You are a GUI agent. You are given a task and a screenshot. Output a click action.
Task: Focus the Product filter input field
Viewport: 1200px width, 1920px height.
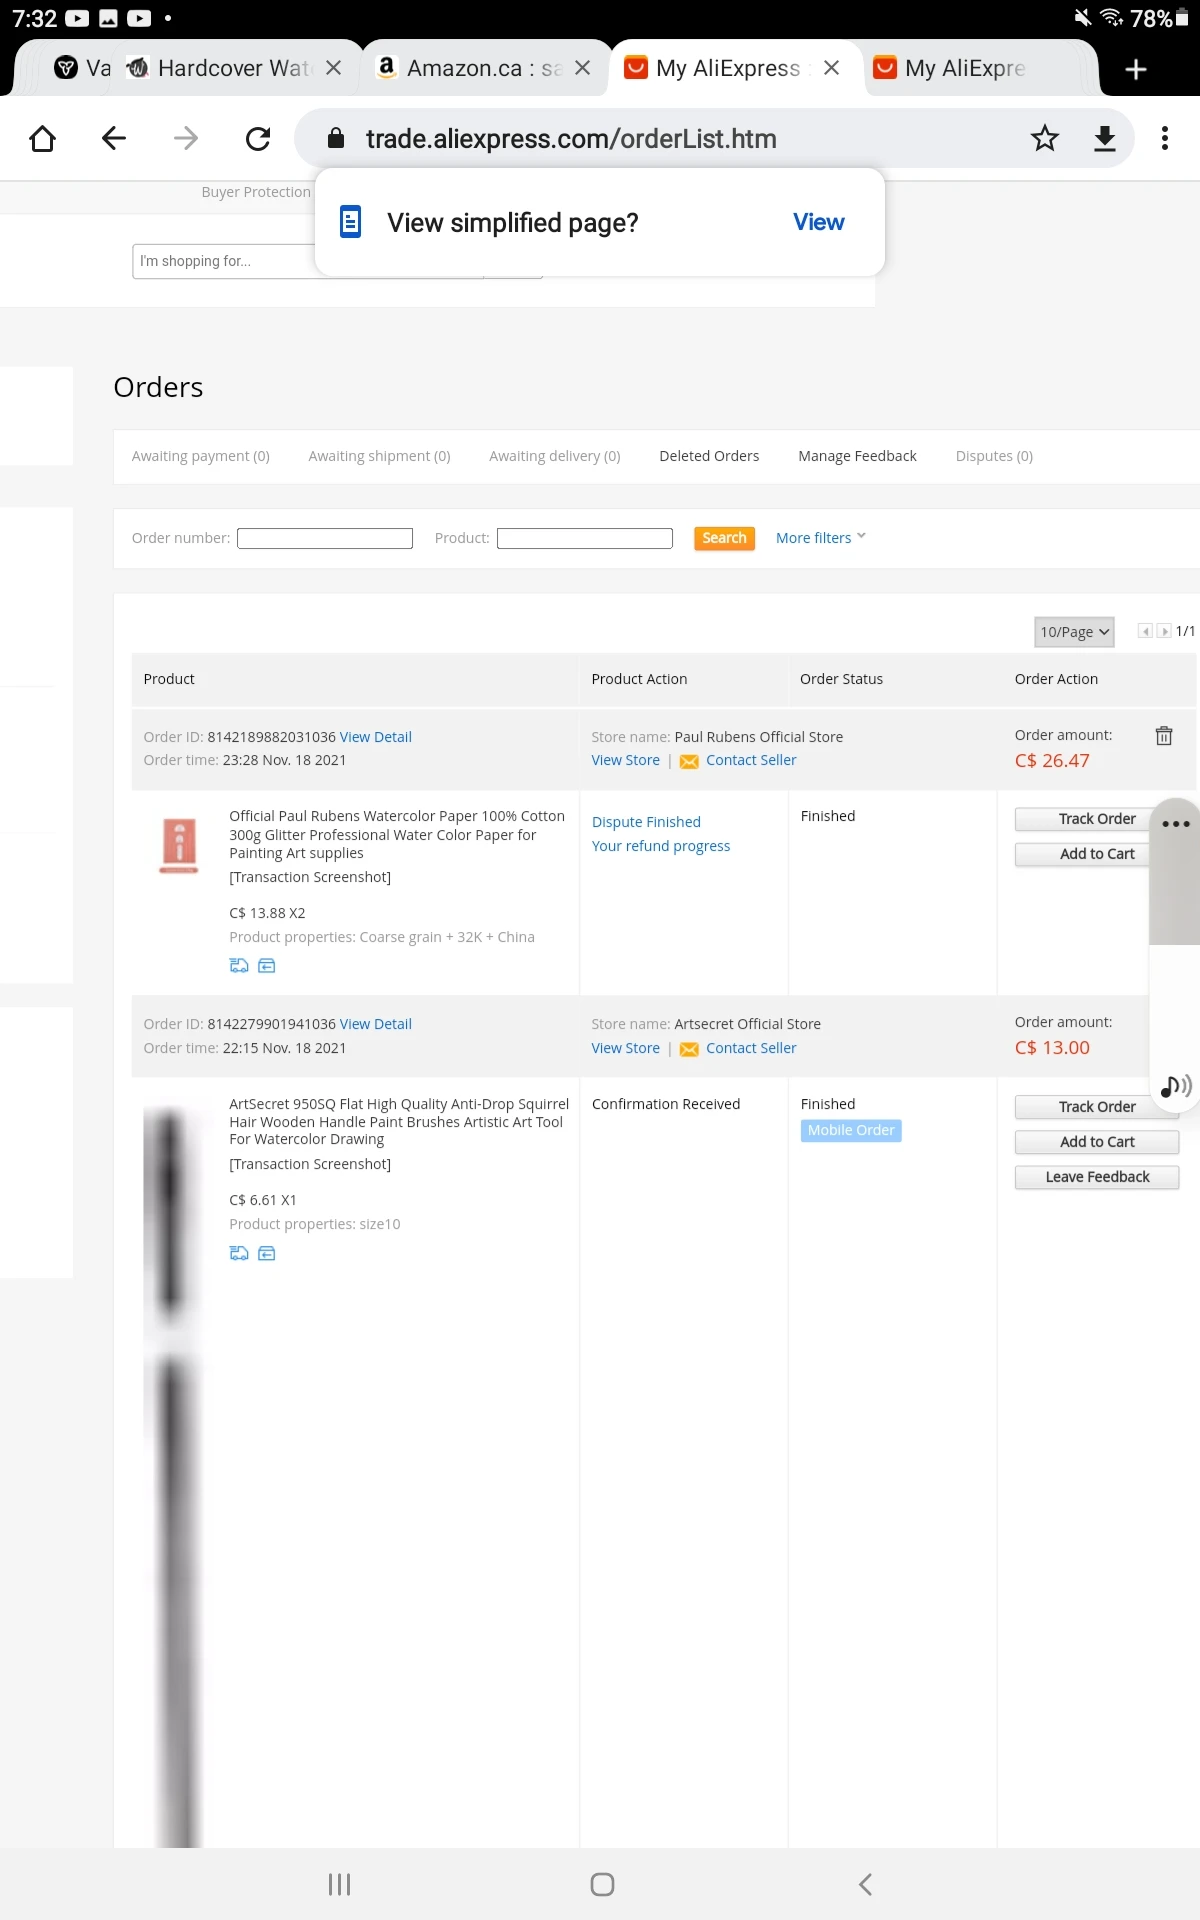click(585, 538)
